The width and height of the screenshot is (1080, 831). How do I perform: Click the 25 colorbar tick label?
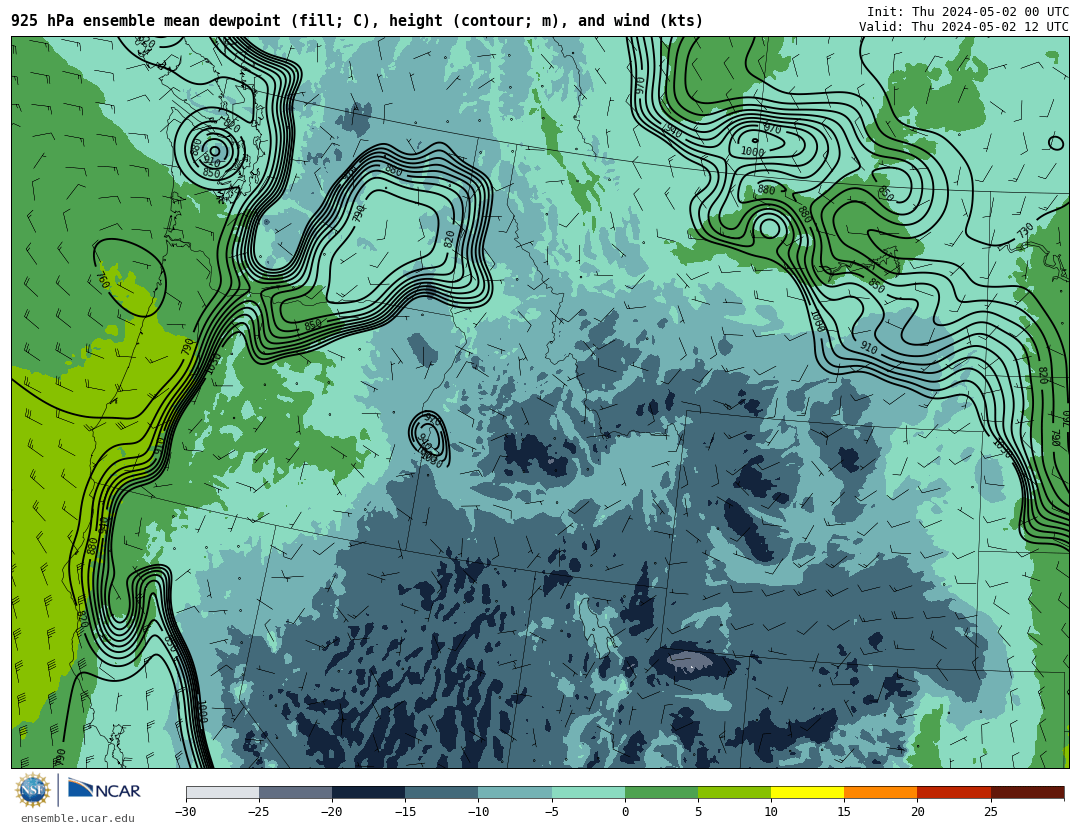point(990,812)
